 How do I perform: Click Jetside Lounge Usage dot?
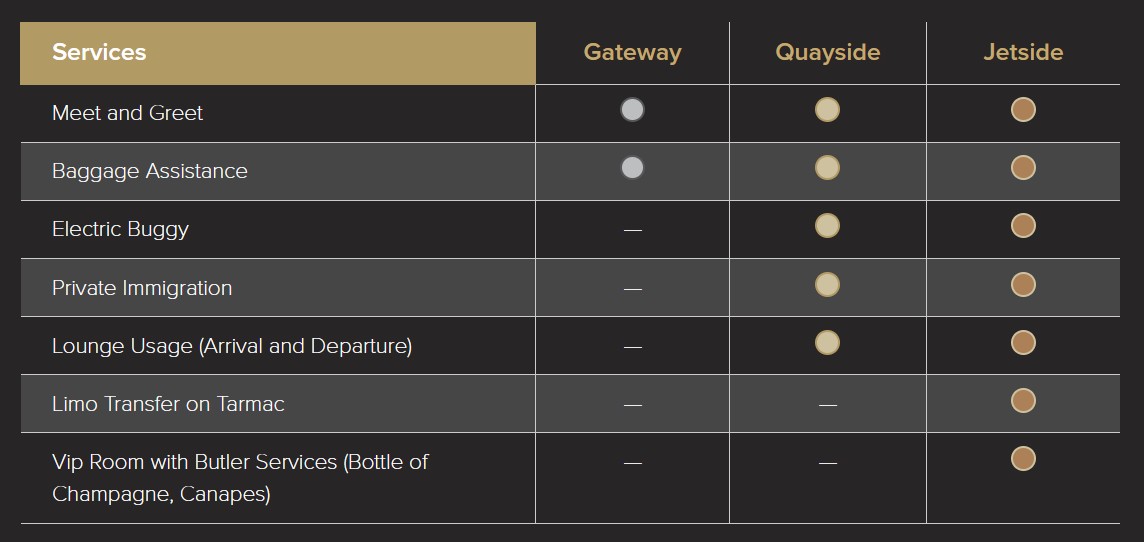pyautogui.click(x=1023, y=342)
